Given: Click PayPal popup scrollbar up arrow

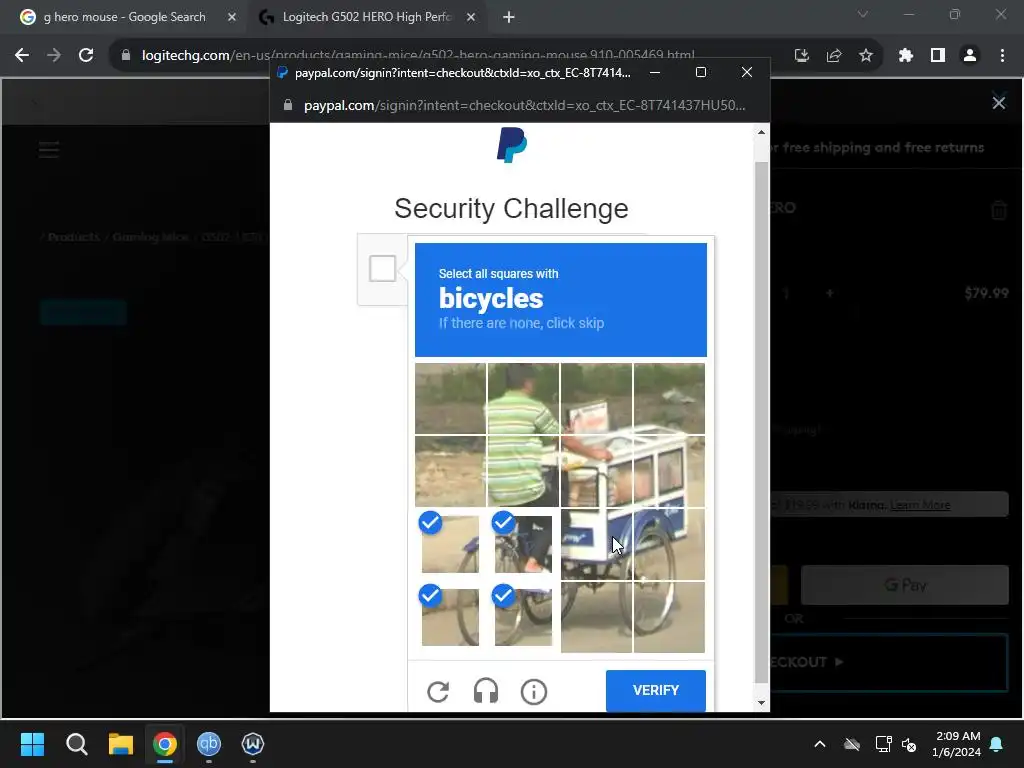Looking at the screenshot, I should 761,132.
